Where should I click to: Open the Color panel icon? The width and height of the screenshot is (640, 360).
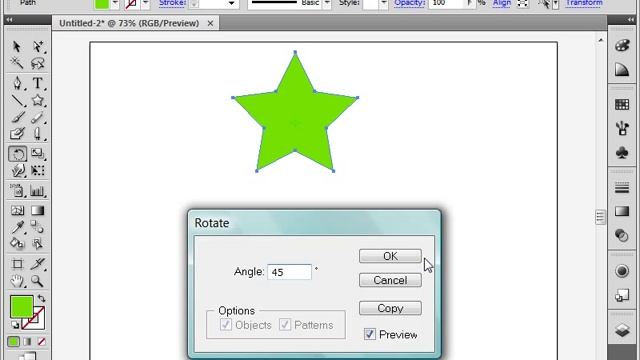pyautogui.click(x=622, y=45)
